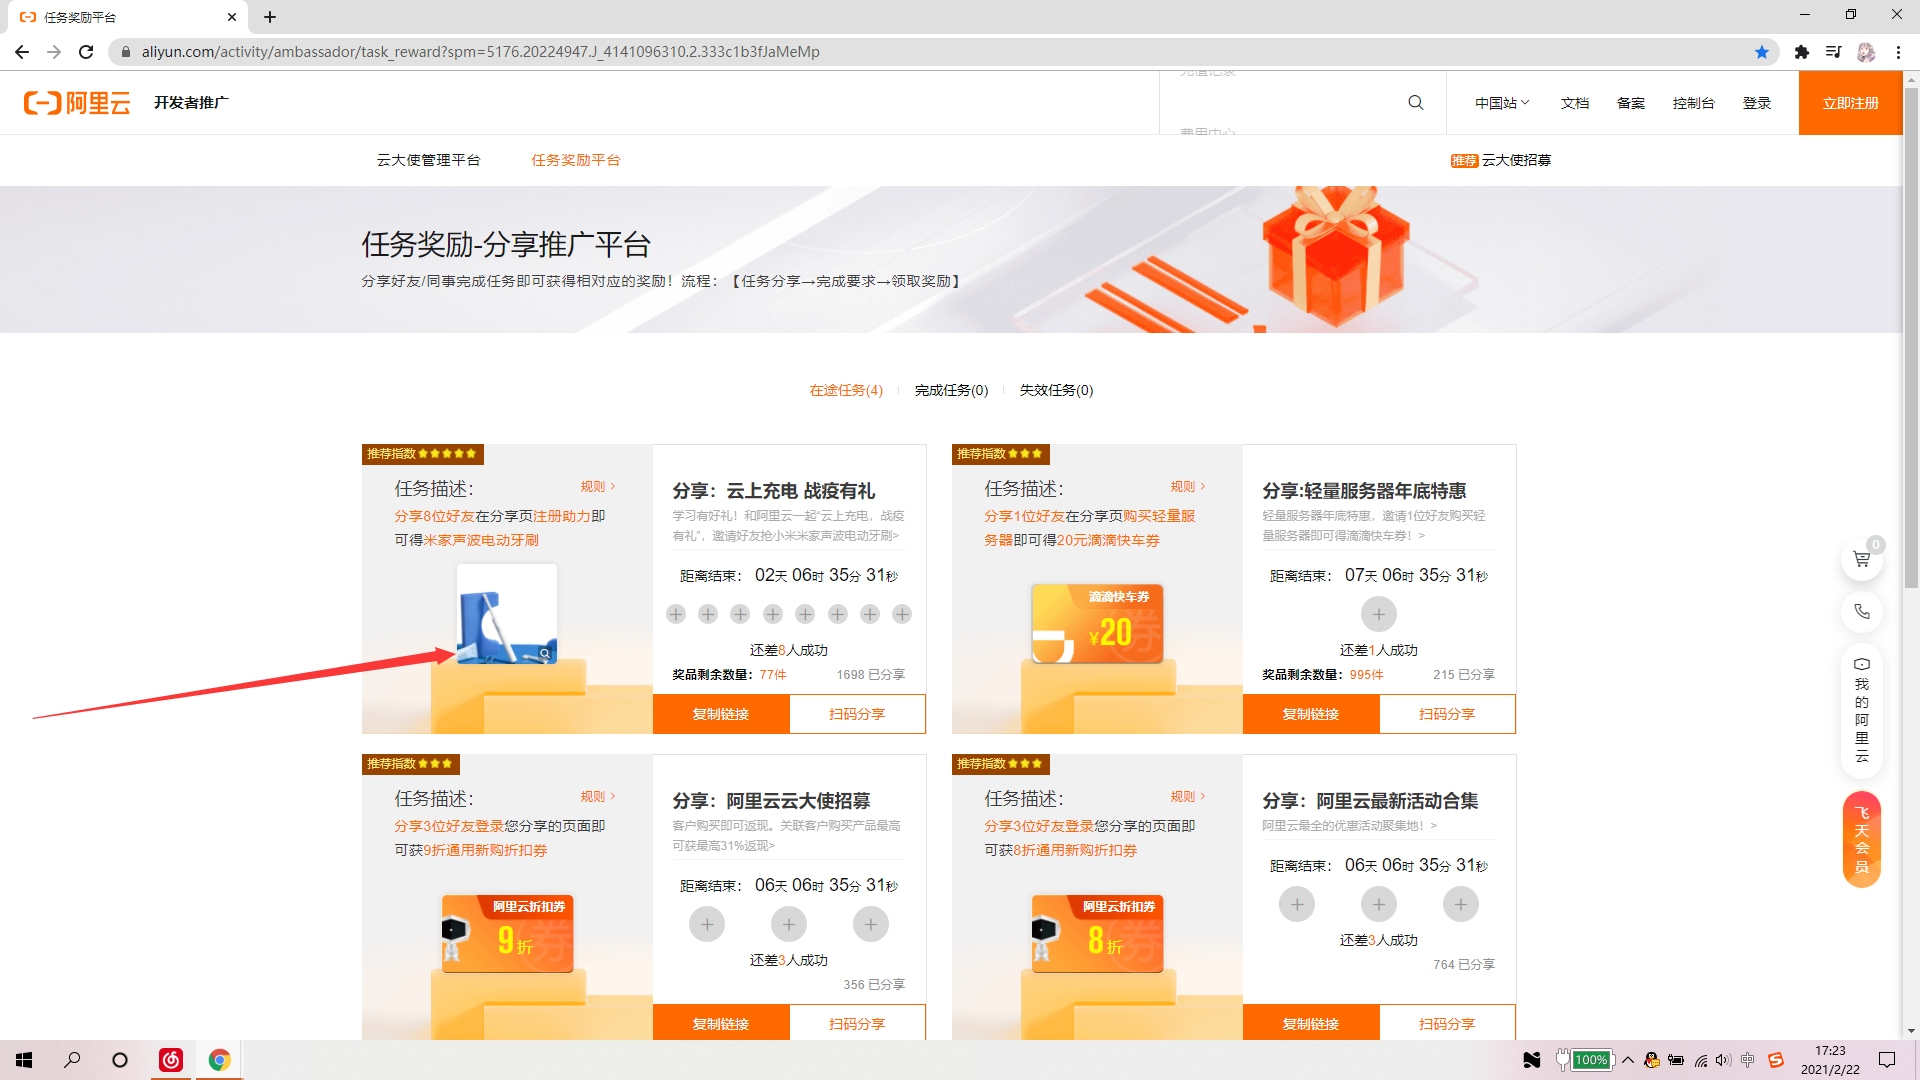1920x1080 pixels.
Task: Open Chrome taskbar icon
Action: tap(219, 1060)
